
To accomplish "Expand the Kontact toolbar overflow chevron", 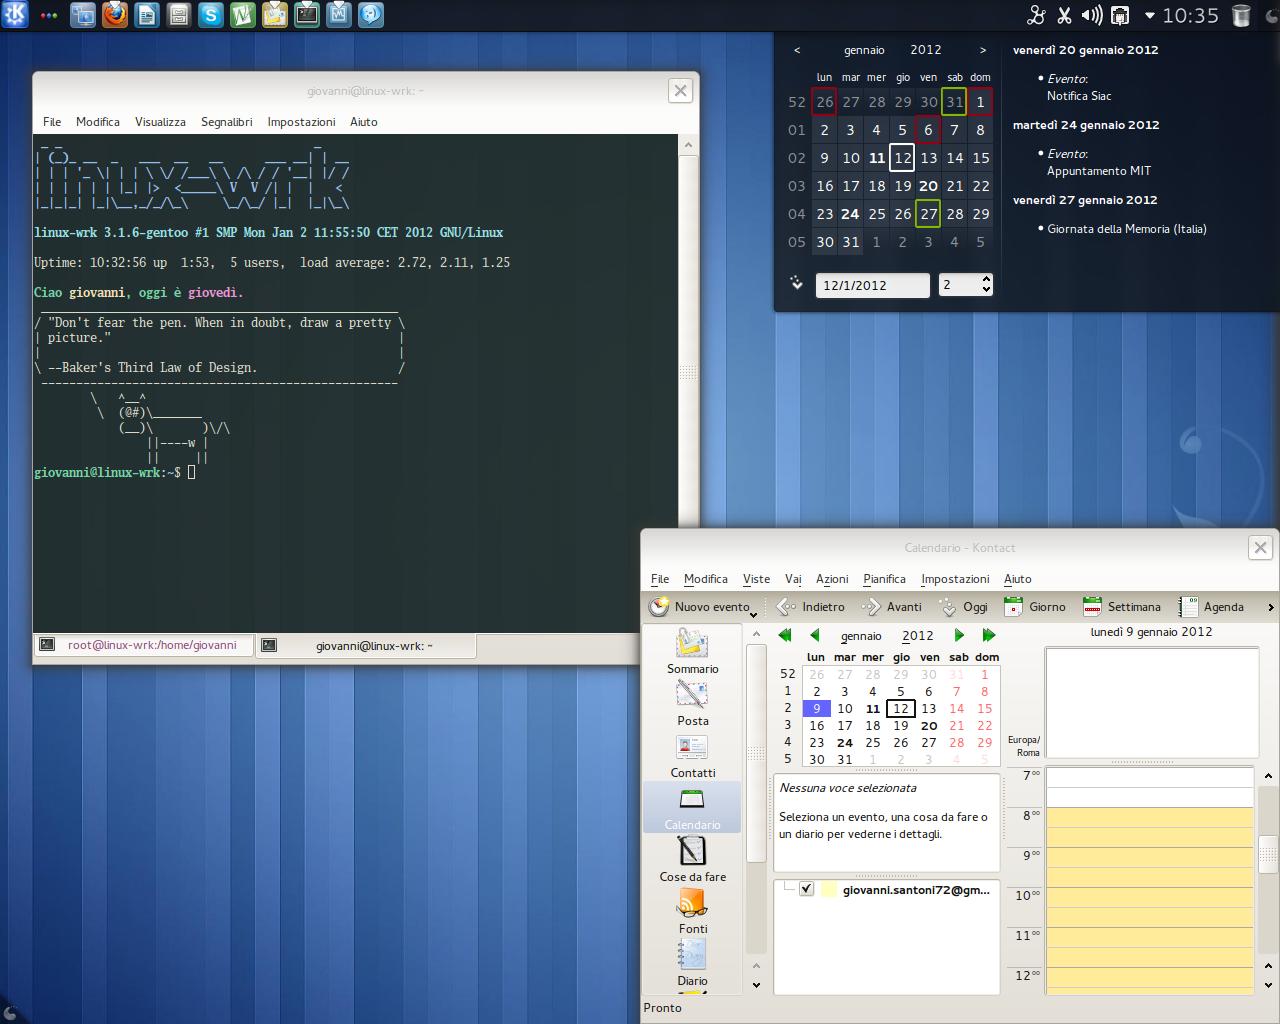I will pos(1271,607).
